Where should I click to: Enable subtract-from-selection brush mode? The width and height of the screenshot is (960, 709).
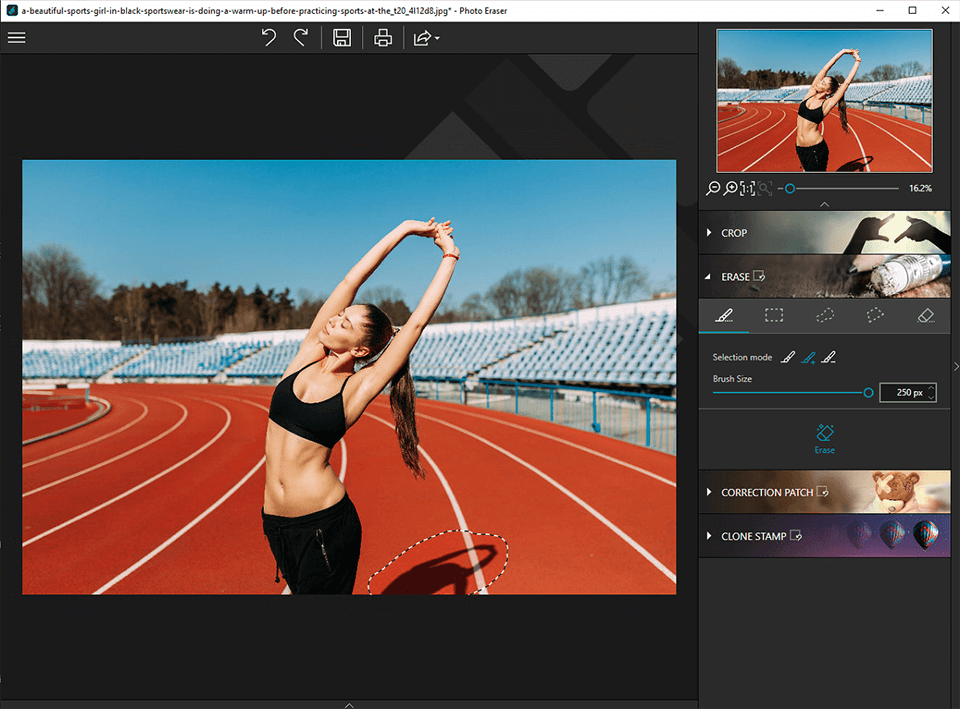point(828,357)
